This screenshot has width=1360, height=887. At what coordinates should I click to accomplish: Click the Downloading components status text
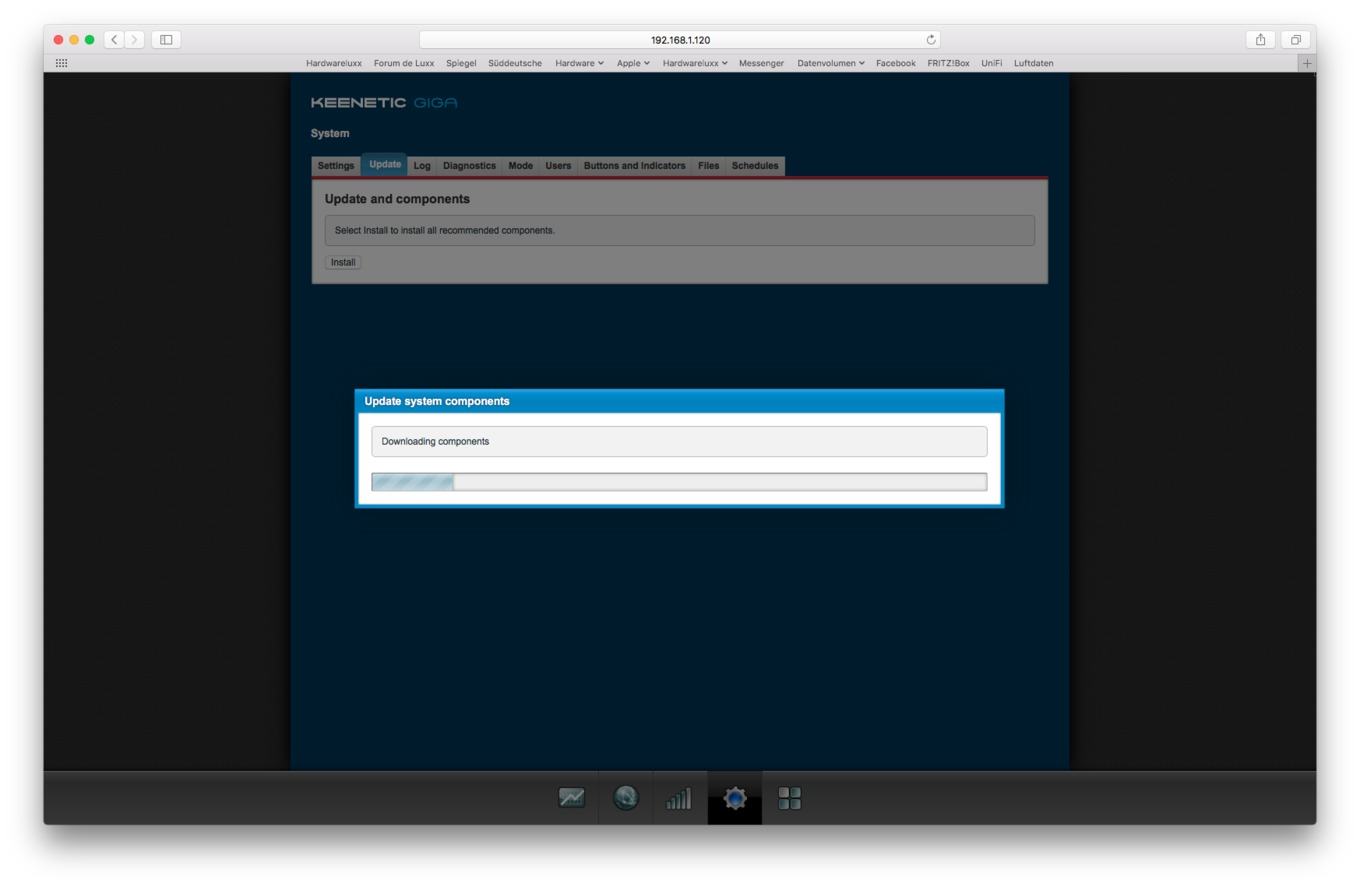435,441
